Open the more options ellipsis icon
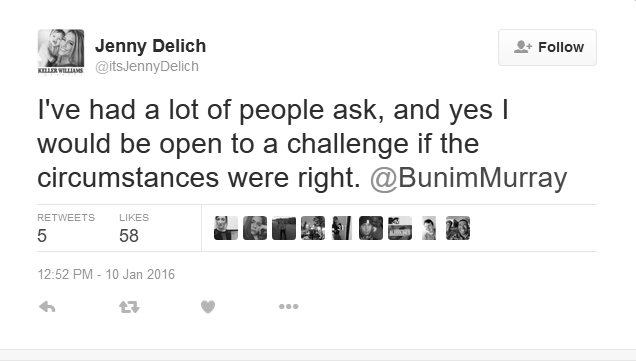Image resolution: width=636 pixels, height=361 pixels. [x=288, y=307]
